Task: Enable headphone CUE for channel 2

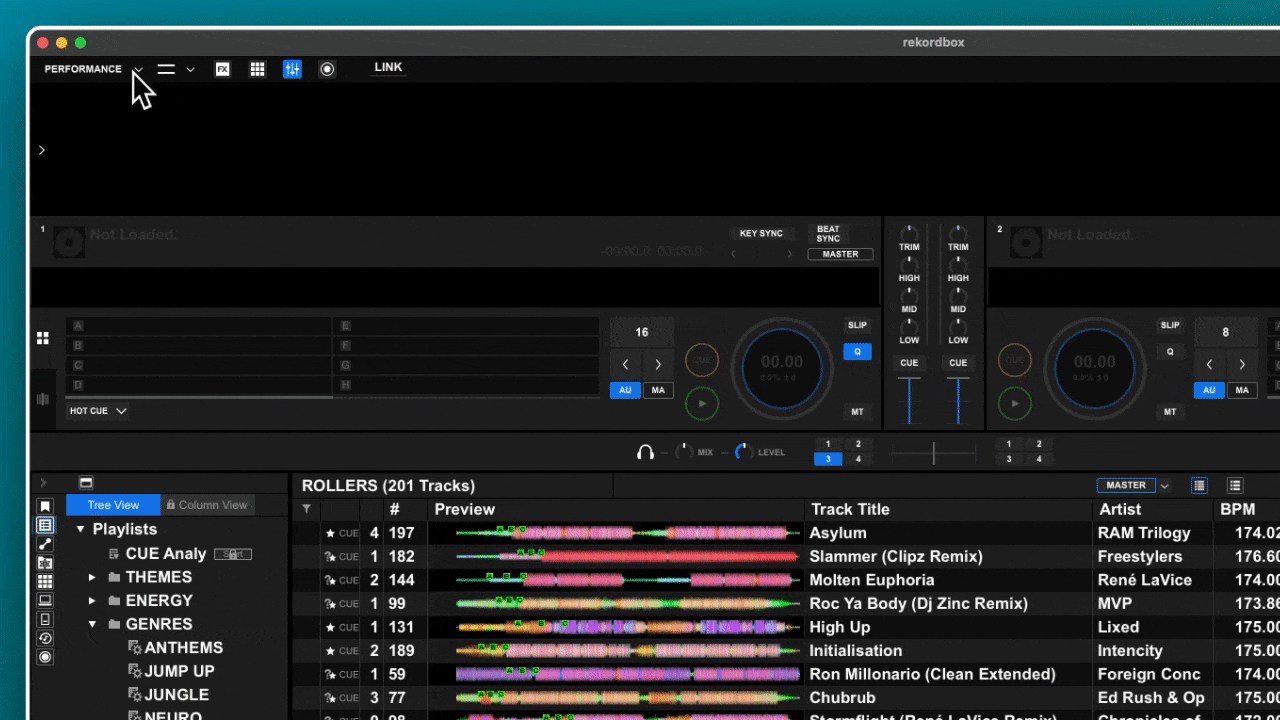Action: pos(958,363)
